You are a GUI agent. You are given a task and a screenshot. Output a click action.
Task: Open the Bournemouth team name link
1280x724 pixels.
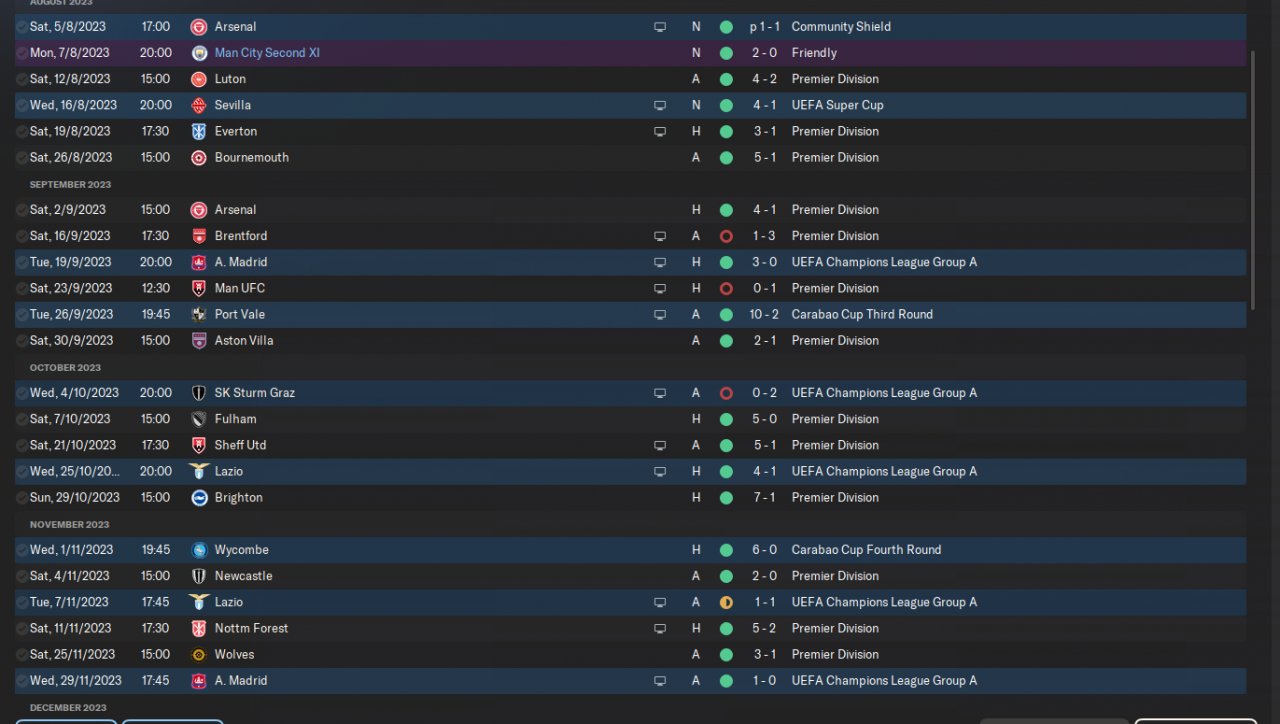click(251, 157)
